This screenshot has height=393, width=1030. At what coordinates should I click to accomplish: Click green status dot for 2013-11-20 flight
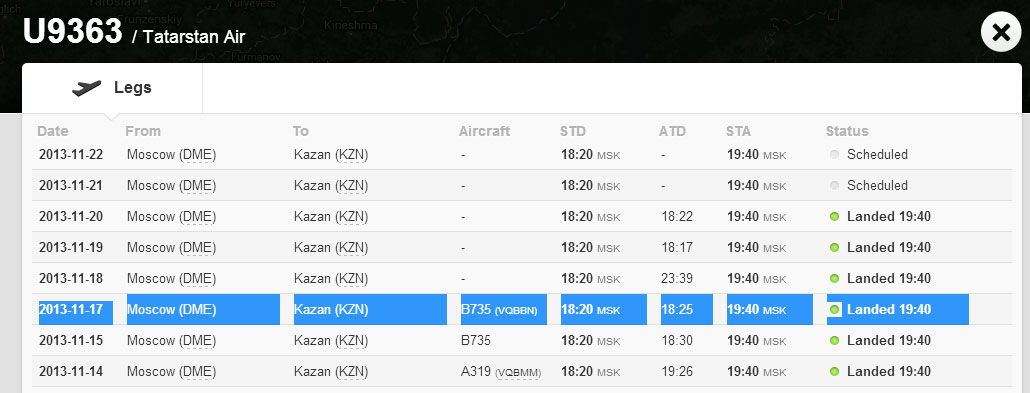[834, 217]
